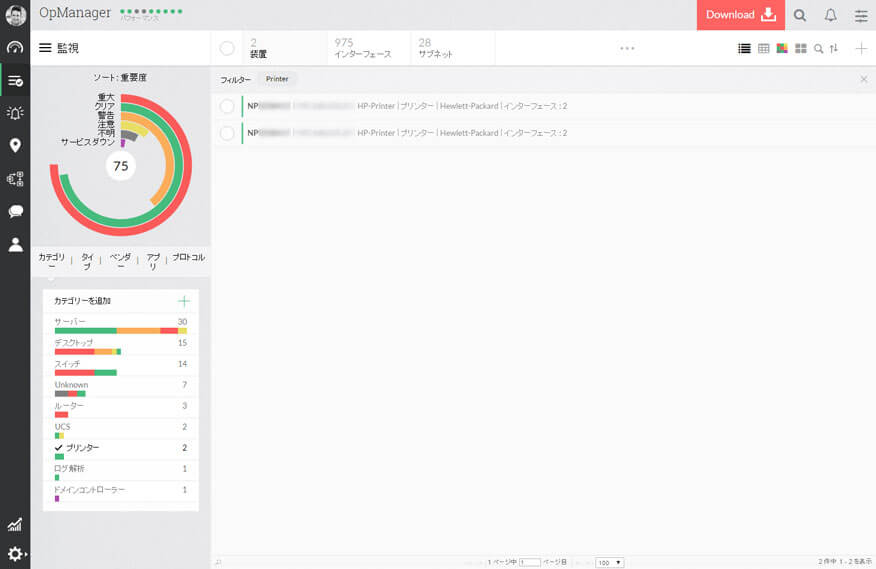Switch to the table grid view icon
Viewport: 876px width, 569px height.
point(763,48)
